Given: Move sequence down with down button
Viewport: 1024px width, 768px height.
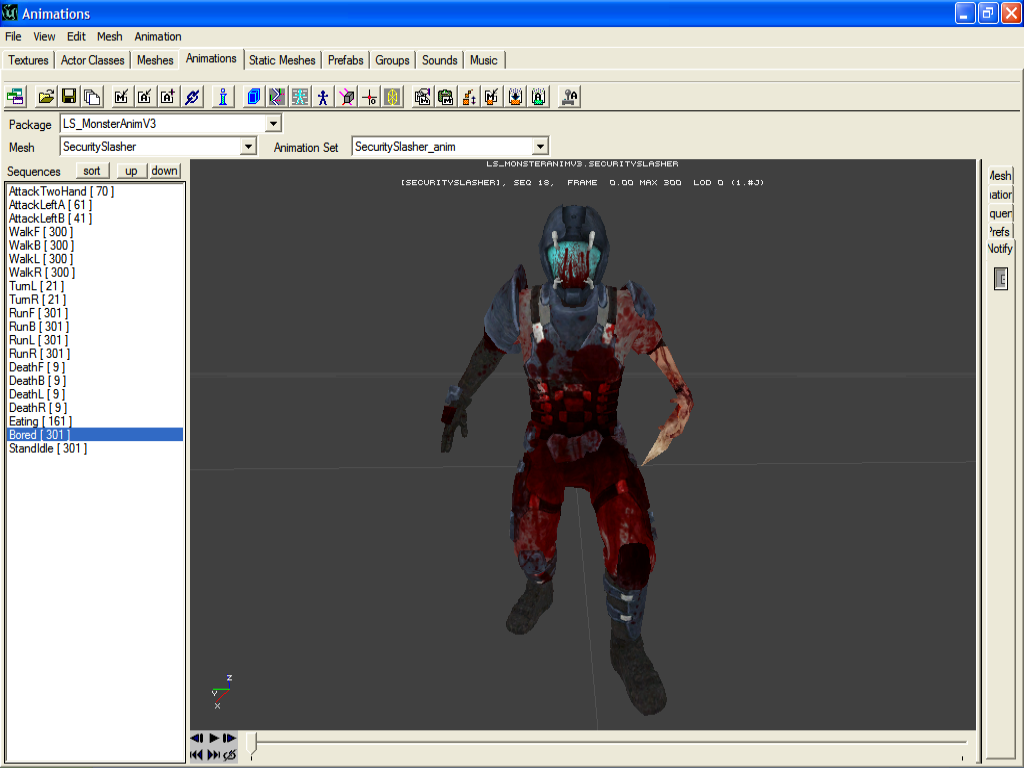Looking at the screenshot, I should [x=164, y=171].
